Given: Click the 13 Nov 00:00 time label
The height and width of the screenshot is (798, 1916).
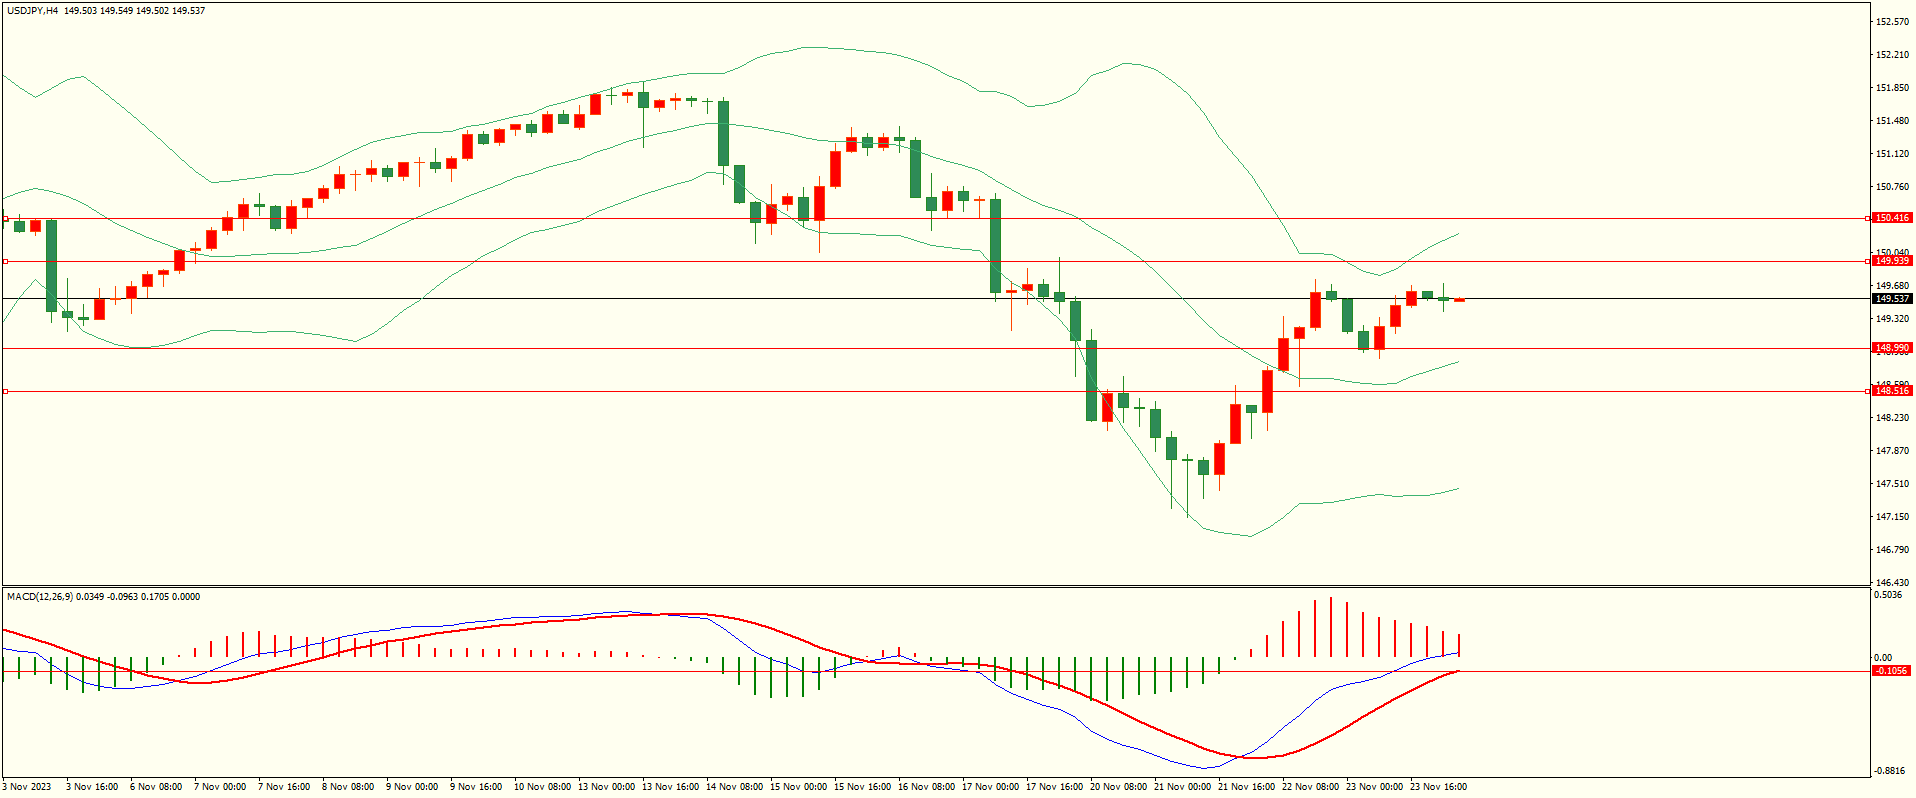Looking at the screenshot, I should [606, 787].
